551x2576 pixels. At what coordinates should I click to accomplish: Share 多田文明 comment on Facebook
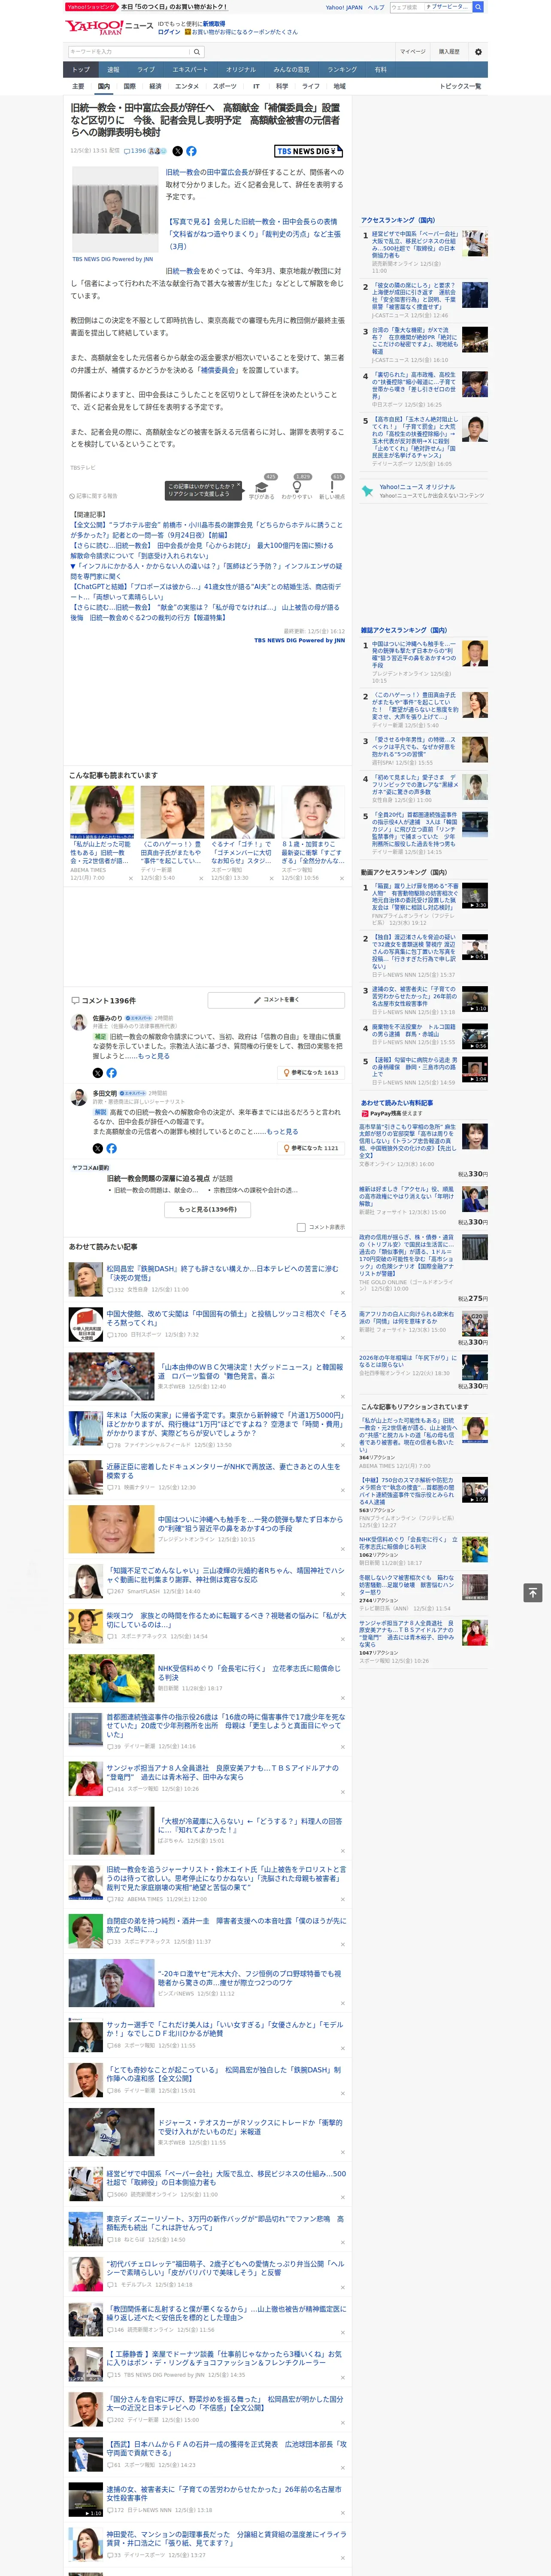[111, 1148]
